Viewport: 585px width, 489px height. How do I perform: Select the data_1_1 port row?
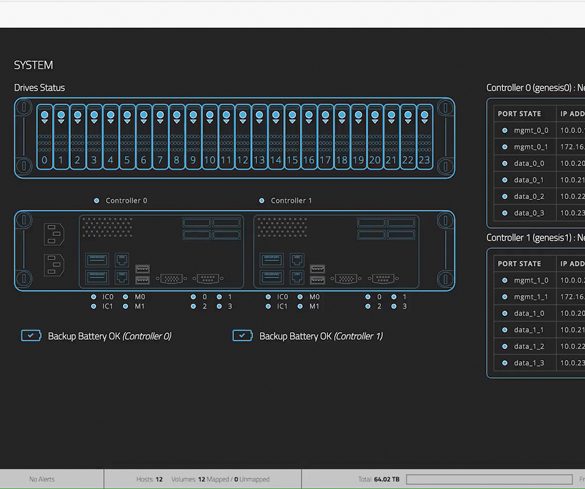pos(539,330)
